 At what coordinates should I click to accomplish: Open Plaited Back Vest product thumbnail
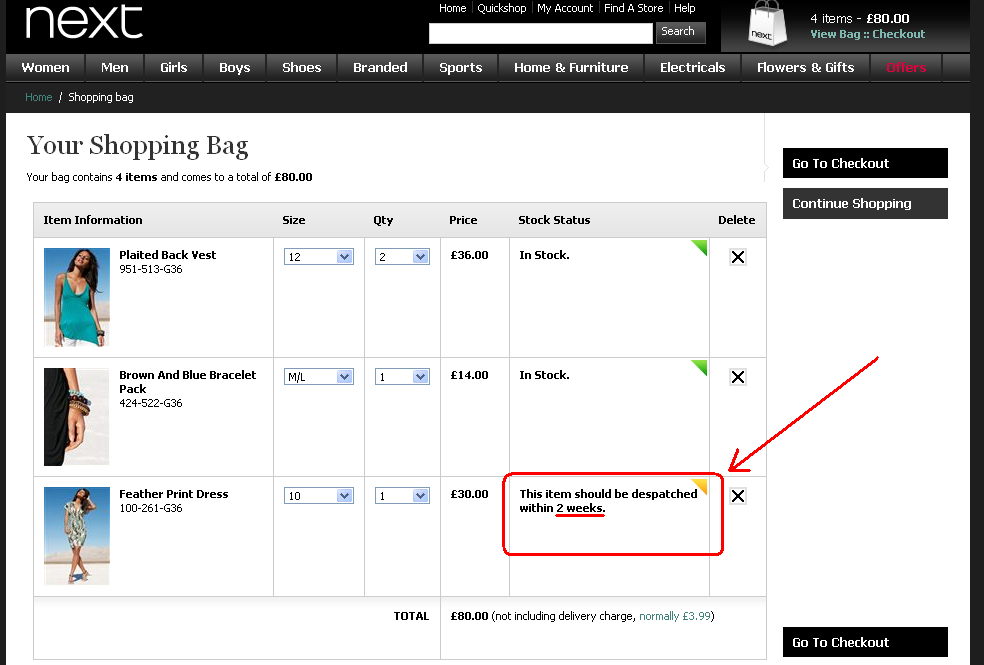(x=77, y=297)
